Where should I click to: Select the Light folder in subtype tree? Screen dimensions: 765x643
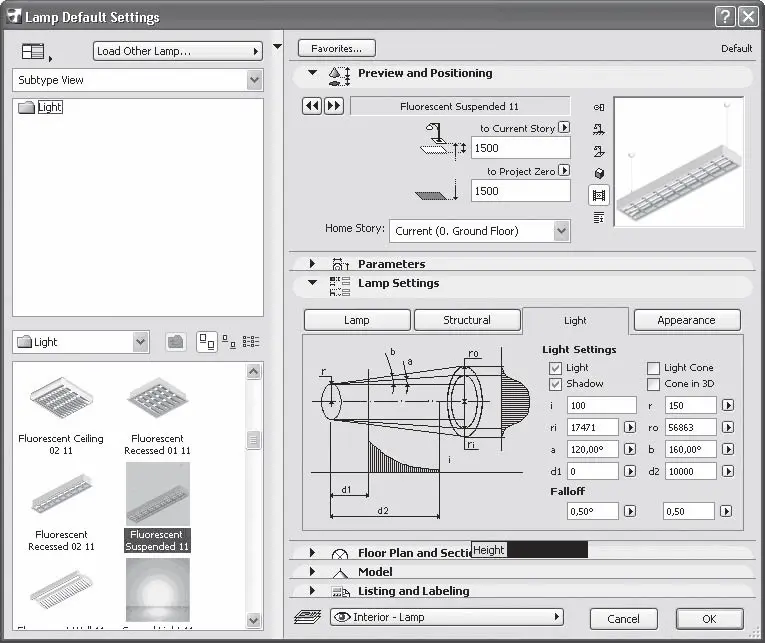(x=41, y=107)
